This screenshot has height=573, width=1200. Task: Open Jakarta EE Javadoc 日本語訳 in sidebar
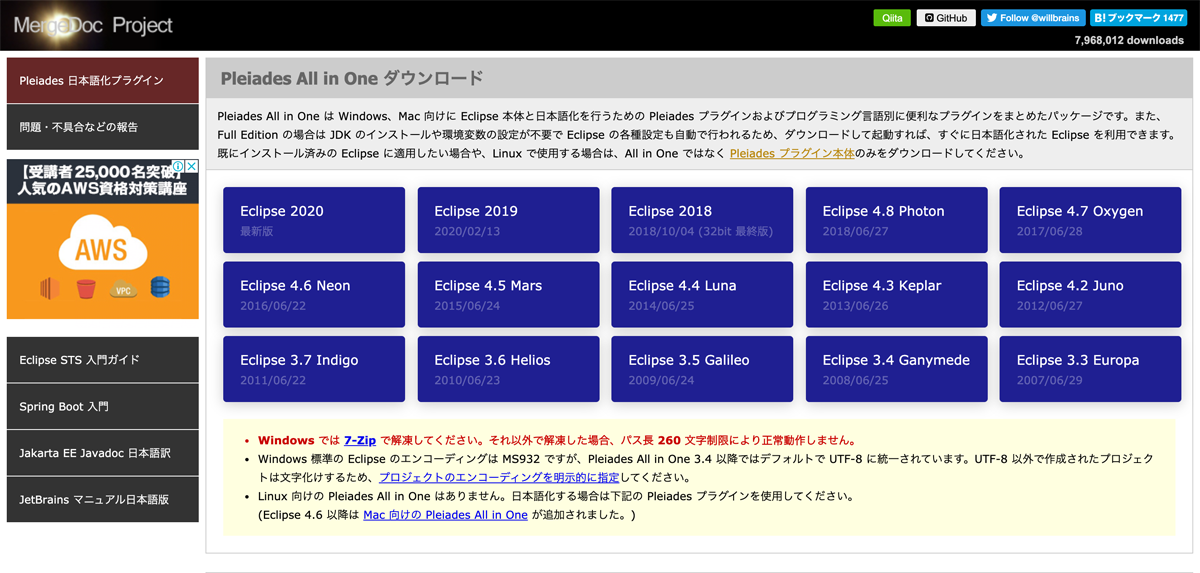103,453
